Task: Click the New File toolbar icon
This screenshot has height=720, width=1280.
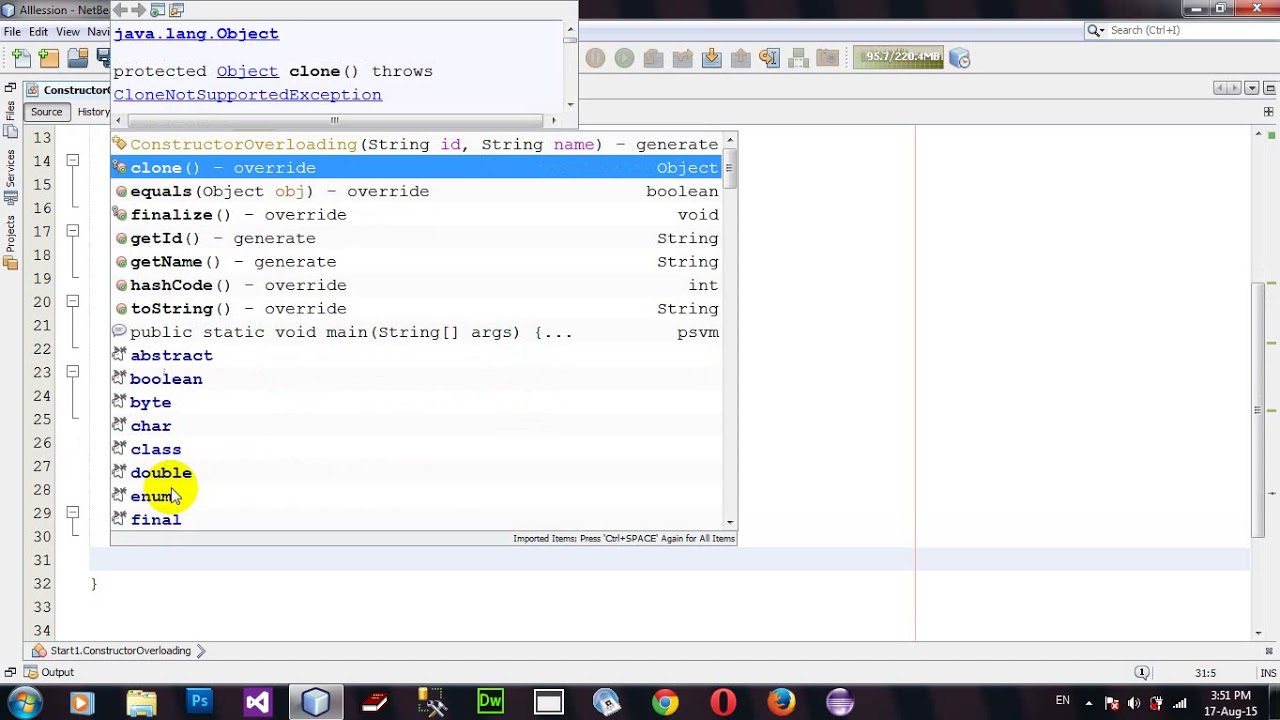Action: [x=22, y=58]
